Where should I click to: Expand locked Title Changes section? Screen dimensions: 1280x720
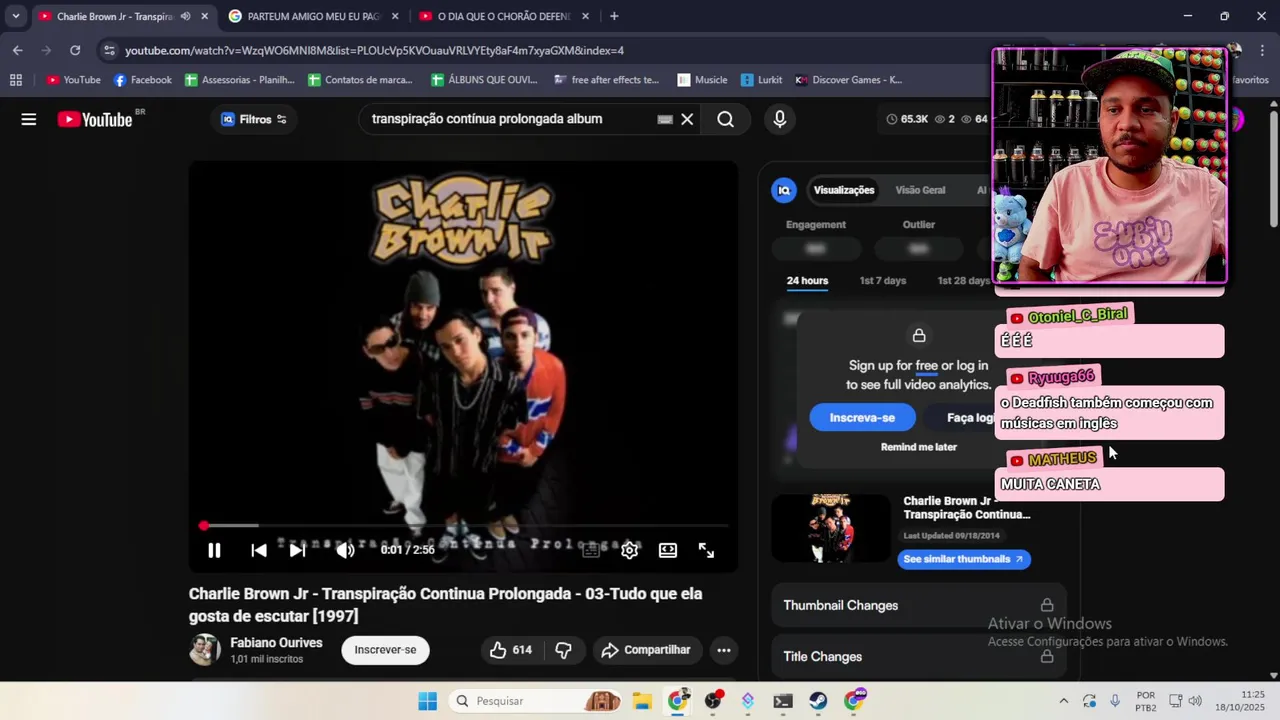918,657
